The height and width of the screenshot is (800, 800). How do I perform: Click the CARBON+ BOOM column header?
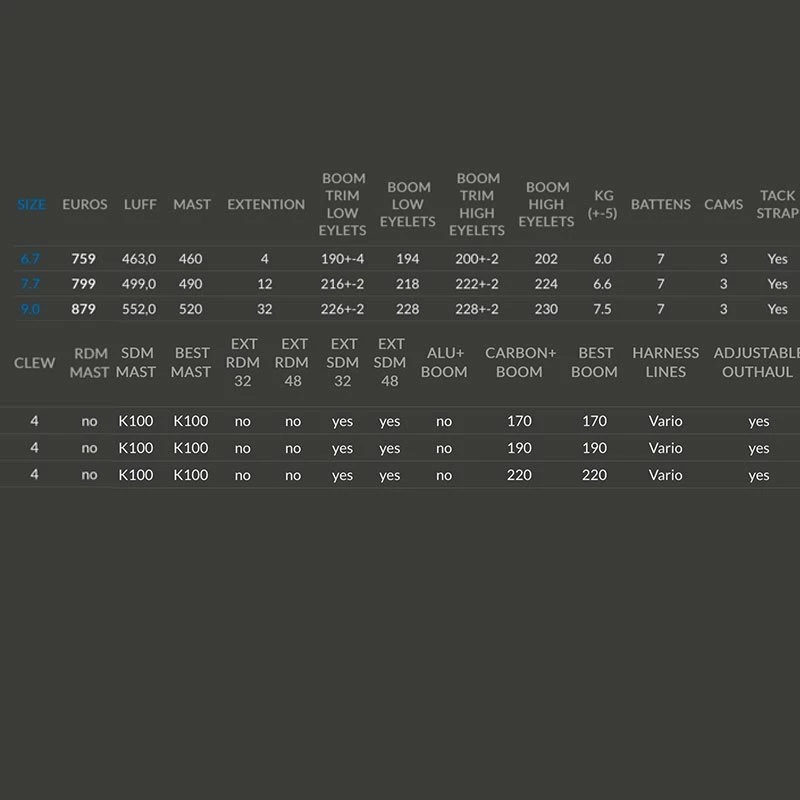coord(520,363)
